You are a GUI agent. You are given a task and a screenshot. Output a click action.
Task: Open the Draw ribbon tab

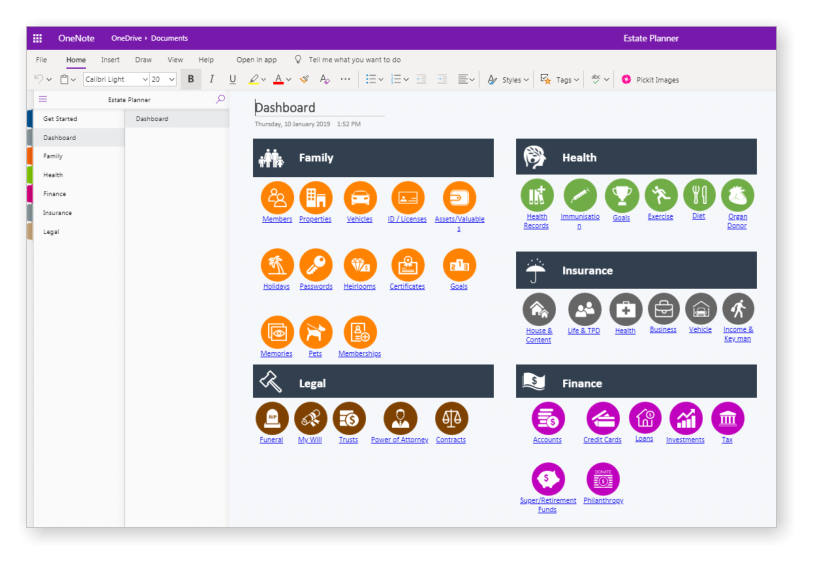pyautogui.click(x=144, y=60)
